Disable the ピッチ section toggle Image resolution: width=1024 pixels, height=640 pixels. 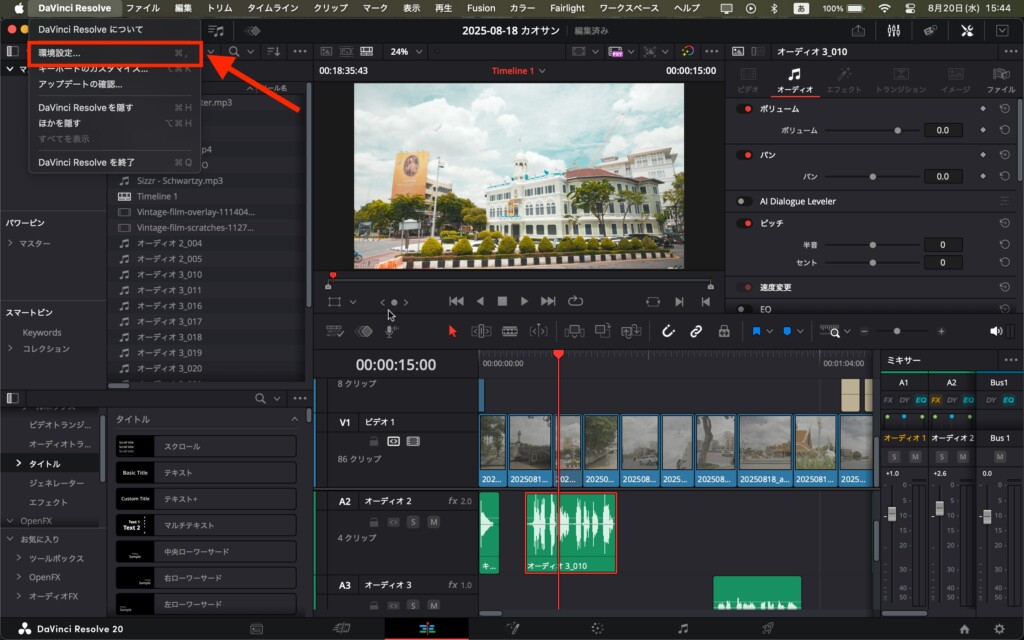[744, 223]
